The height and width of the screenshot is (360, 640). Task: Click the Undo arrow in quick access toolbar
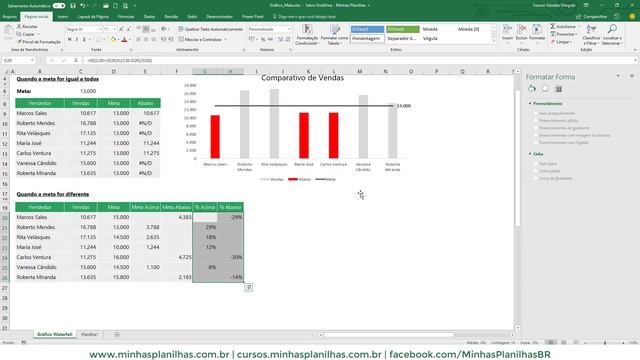(83, 6)
